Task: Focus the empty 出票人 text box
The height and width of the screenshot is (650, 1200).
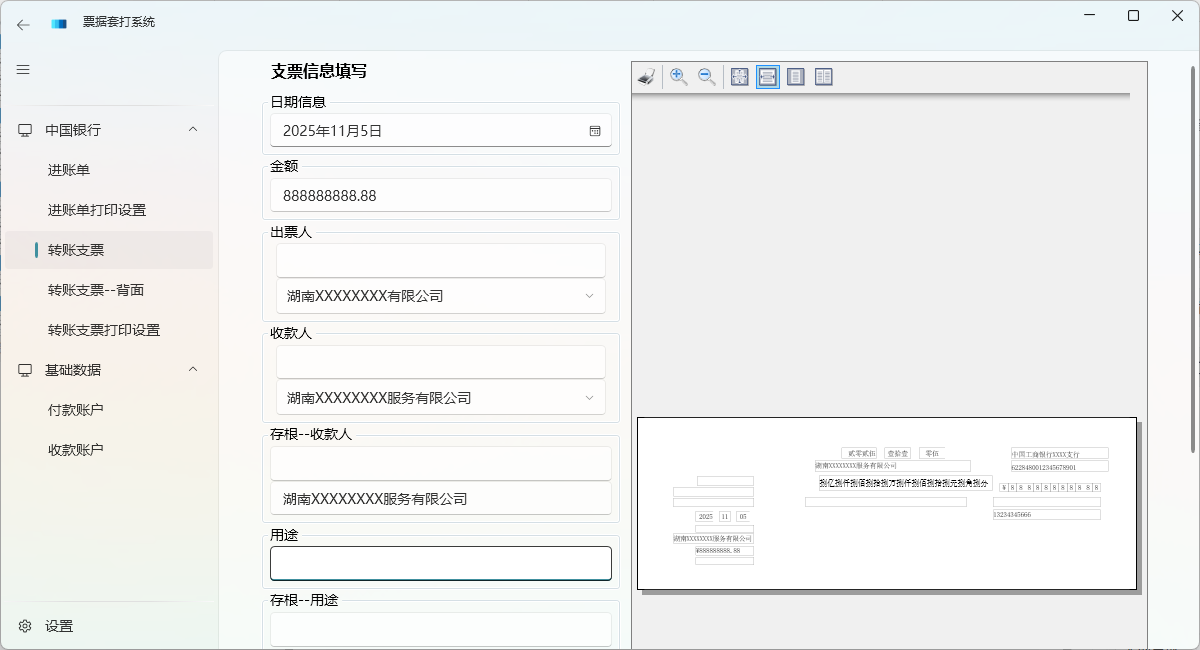Action: 441,260
